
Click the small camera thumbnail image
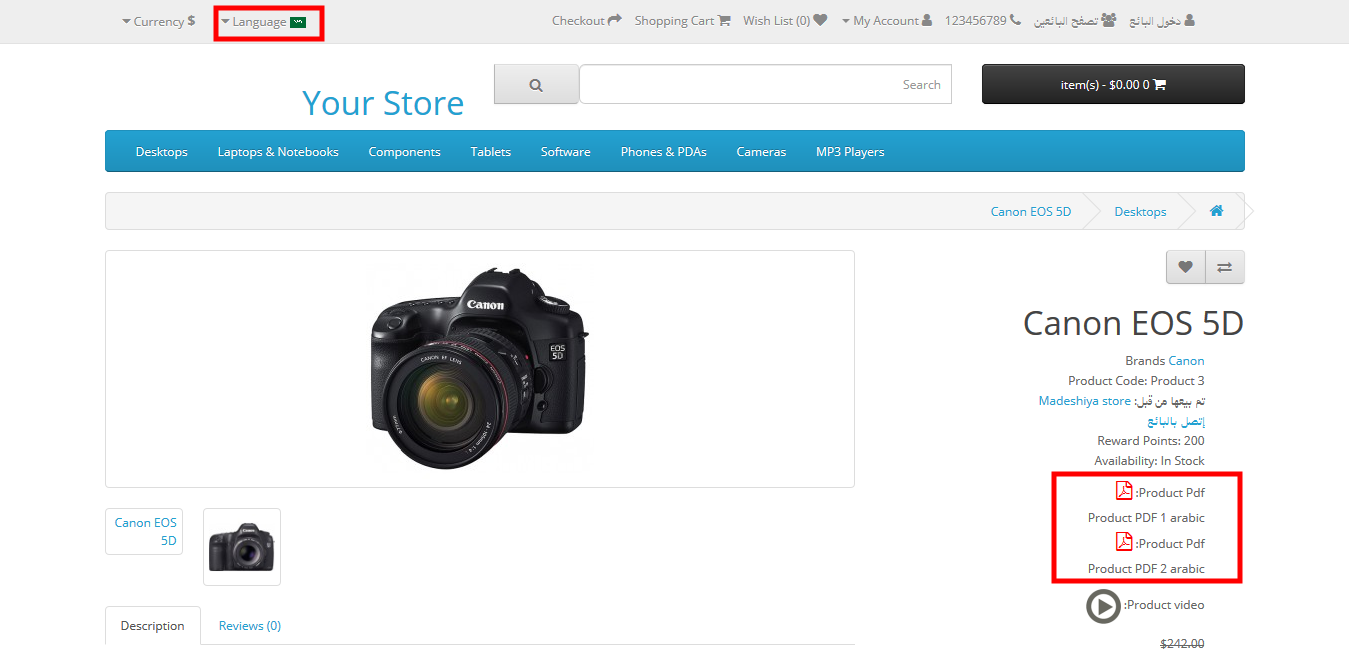click(242, 547)
